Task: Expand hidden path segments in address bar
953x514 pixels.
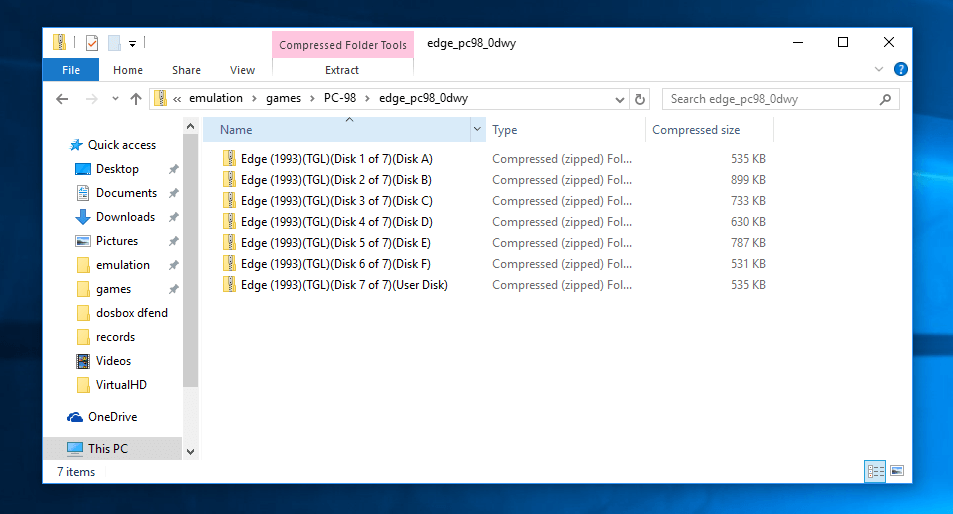Action: click(x=177, y=99)
